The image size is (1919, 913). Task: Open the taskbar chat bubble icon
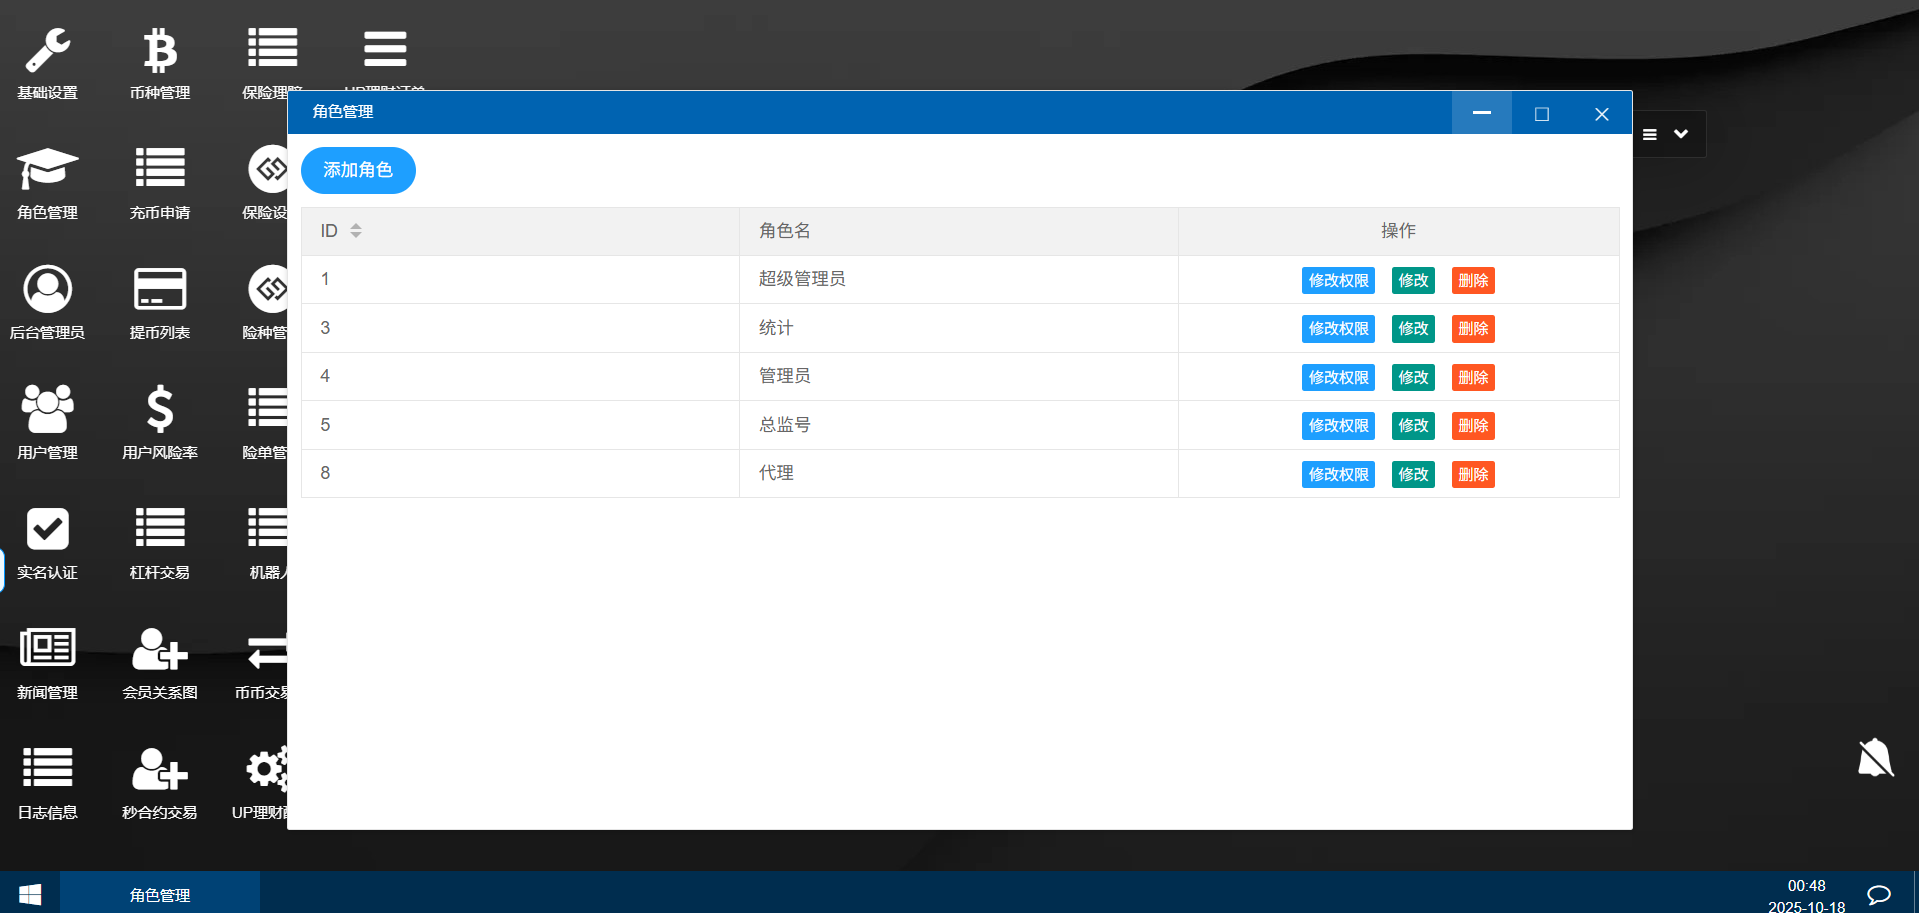point(1878,894)
